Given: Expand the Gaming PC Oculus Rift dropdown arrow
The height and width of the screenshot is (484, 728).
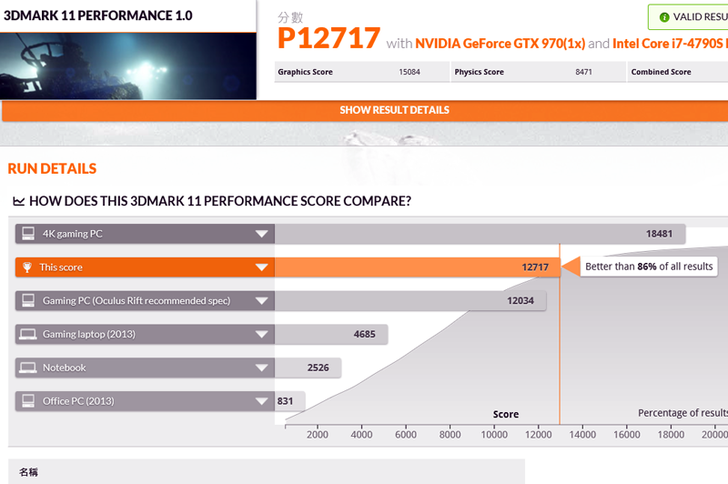Looking at the screenshot, I should [x=261, y=301].
